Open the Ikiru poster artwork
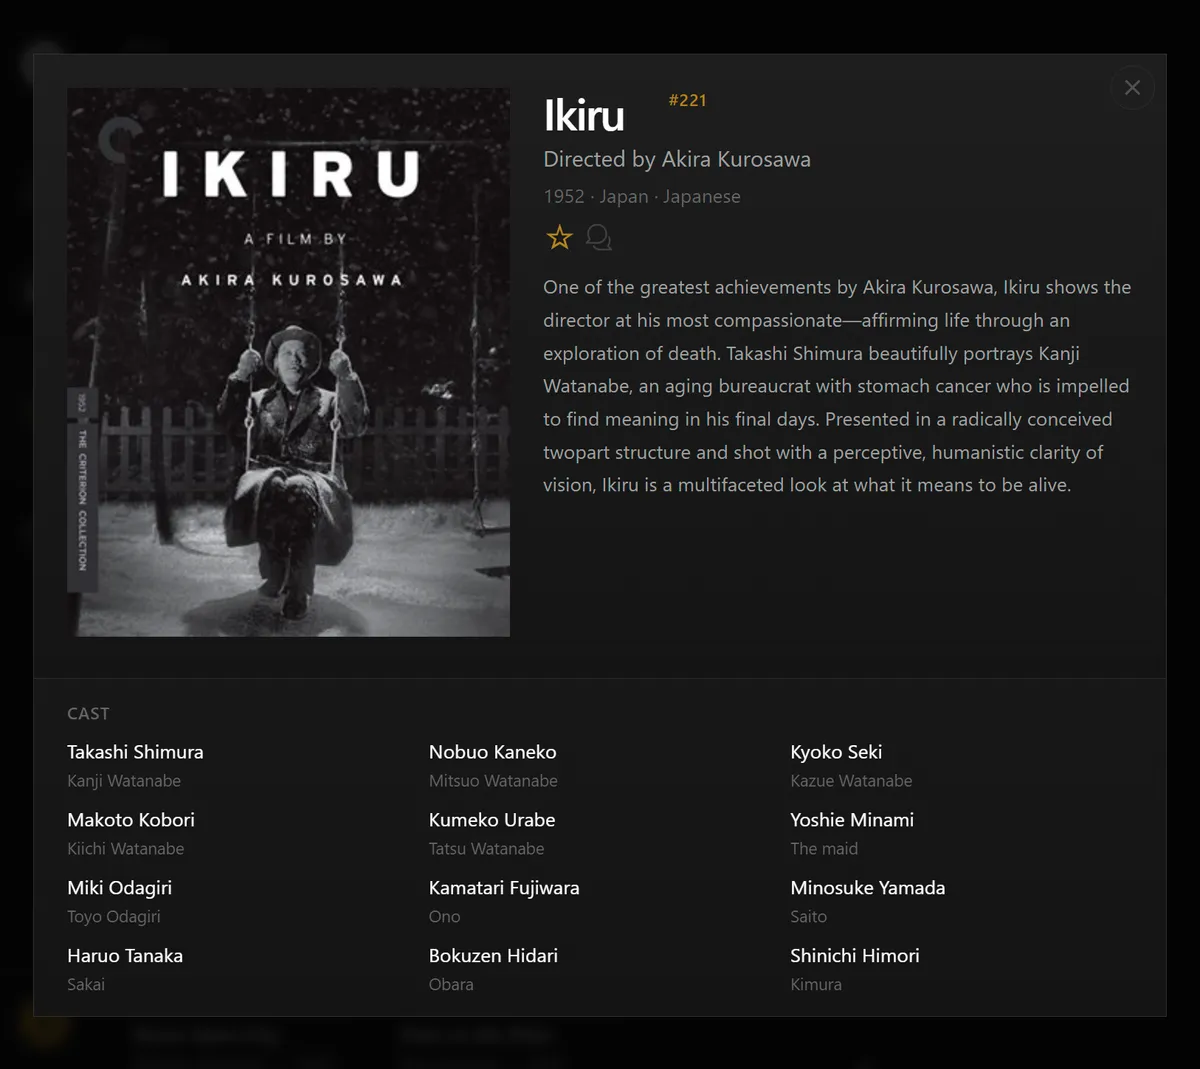Image resolution: width=1200 pixels, height=1069 pixels. [288, 361]
